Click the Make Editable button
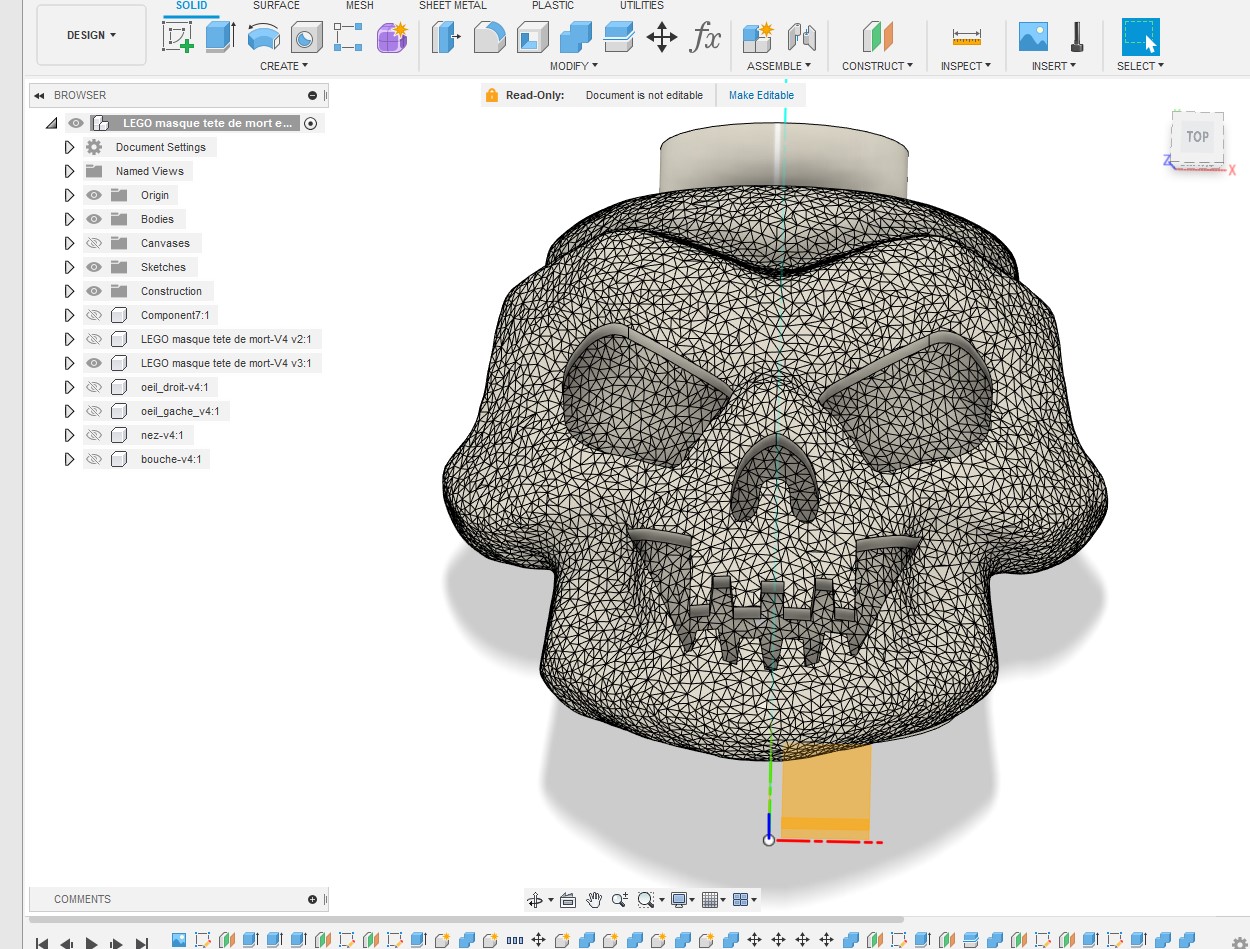The image size is (1250, 949). click(x=761, y=95)
